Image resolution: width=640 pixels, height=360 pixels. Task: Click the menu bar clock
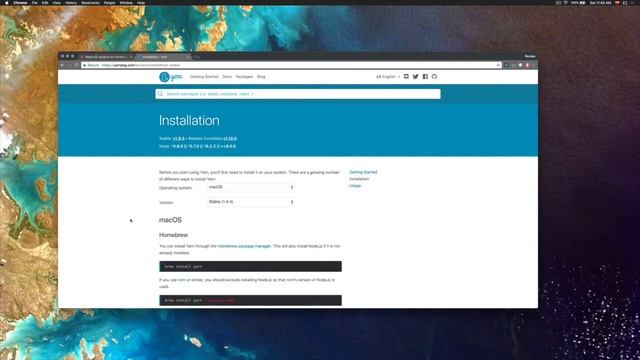pos(600,2)
